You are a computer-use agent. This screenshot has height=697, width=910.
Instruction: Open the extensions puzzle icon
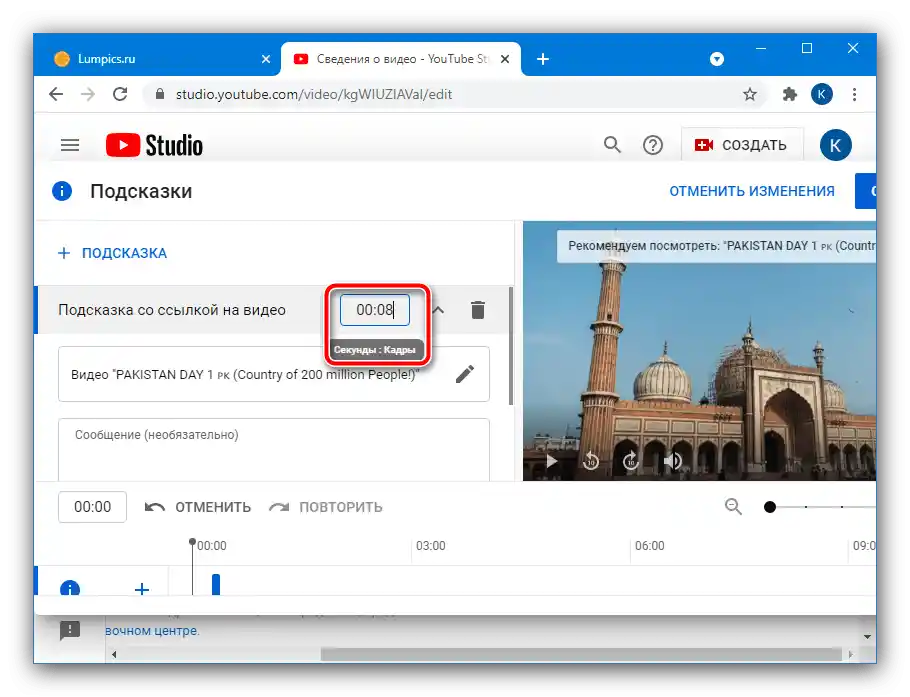pos(789,94)
